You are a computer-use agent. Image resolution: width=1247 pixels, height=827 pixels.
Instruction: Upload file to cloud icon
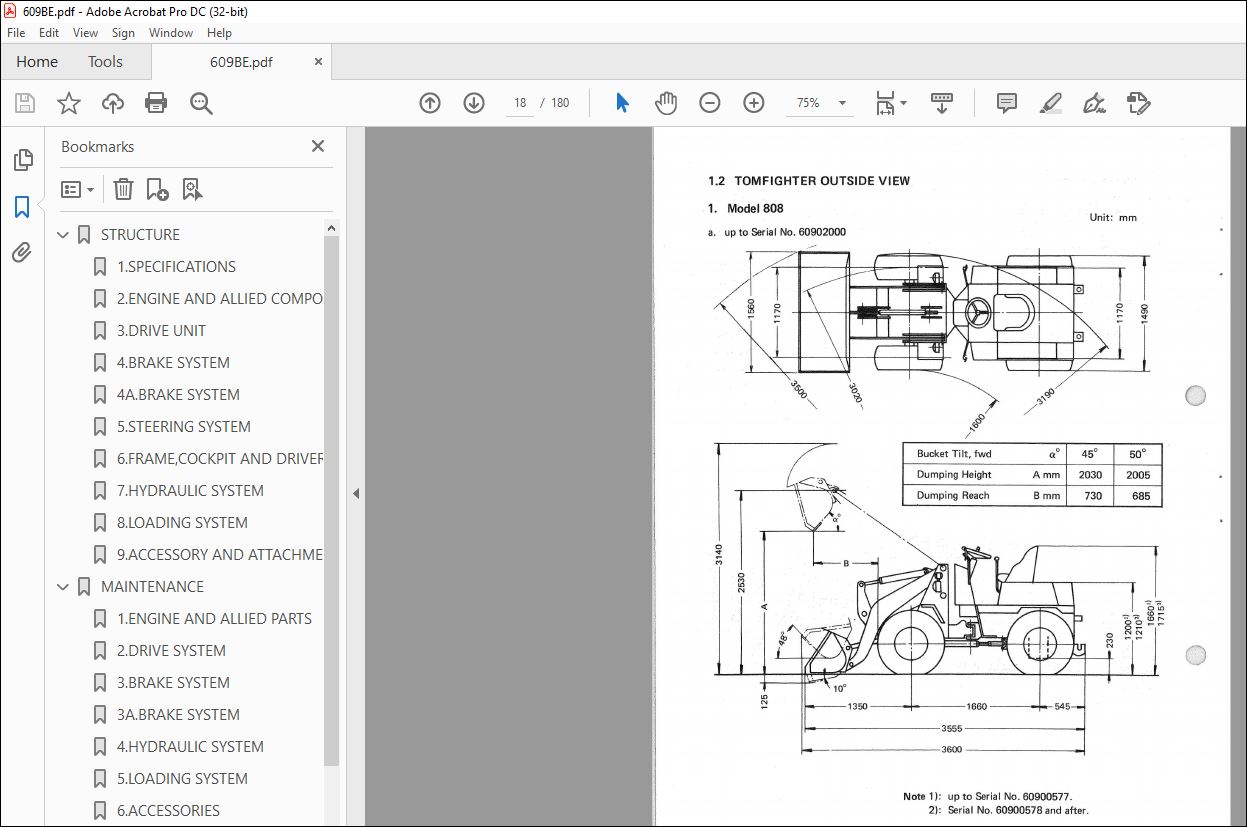113,103
